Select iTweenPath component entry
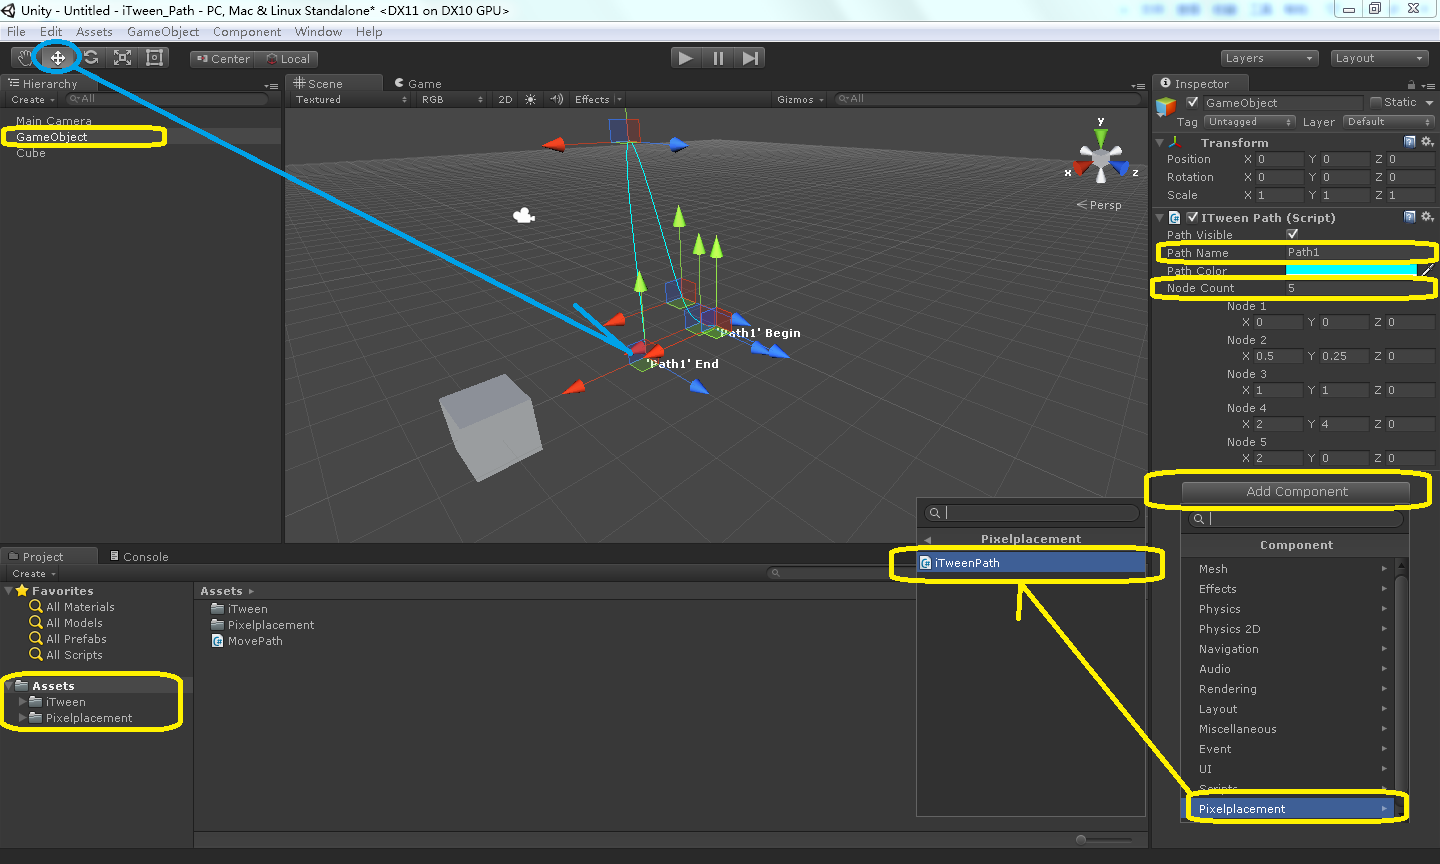 click(x=1031, y=563)
